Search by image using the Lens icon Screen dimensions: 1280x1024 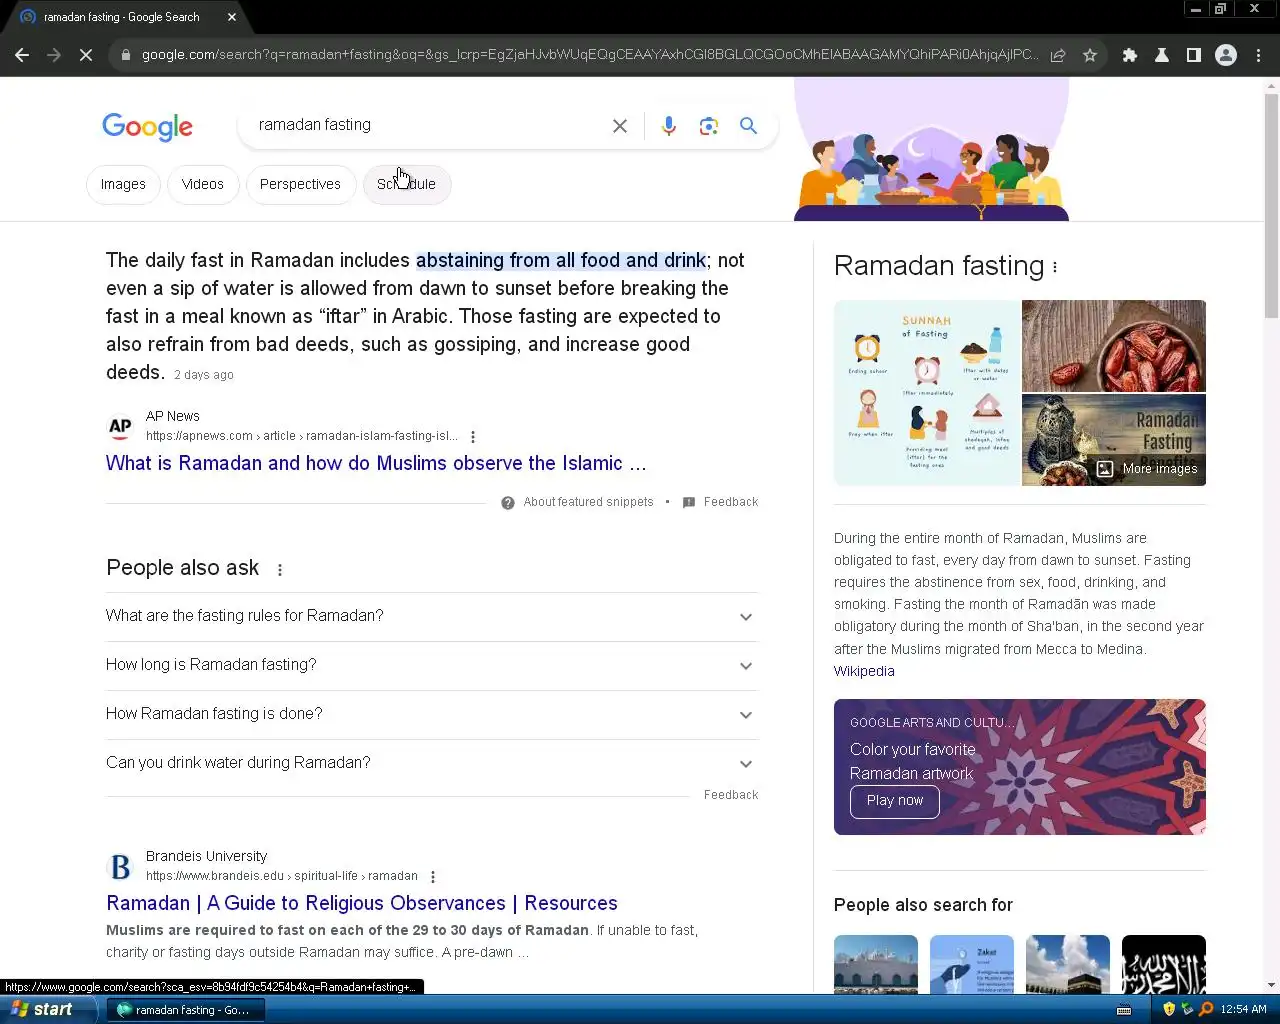point(709,126)
